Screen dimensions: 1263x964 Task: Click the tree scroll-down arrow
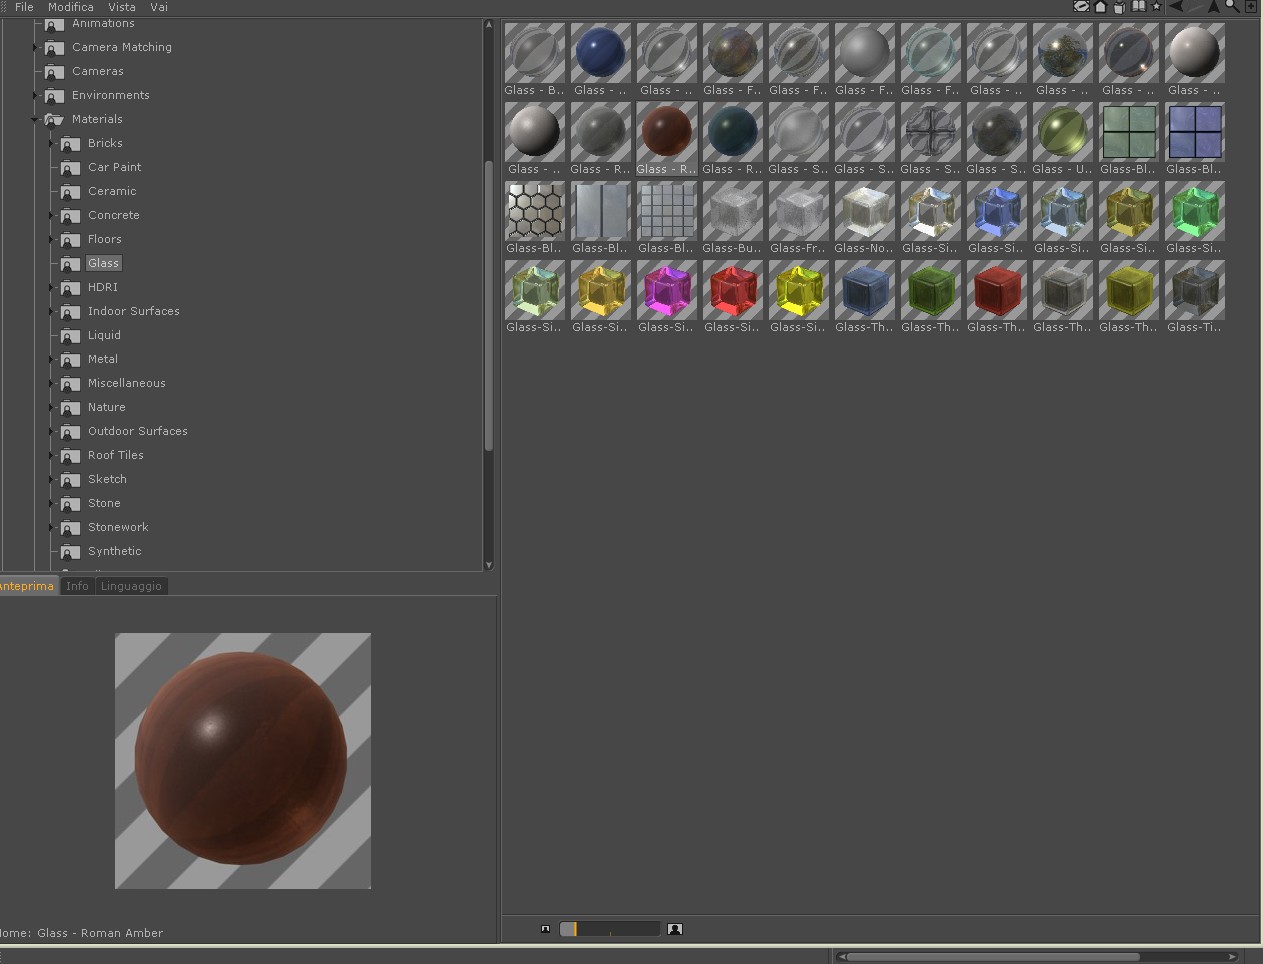[489, 565]
